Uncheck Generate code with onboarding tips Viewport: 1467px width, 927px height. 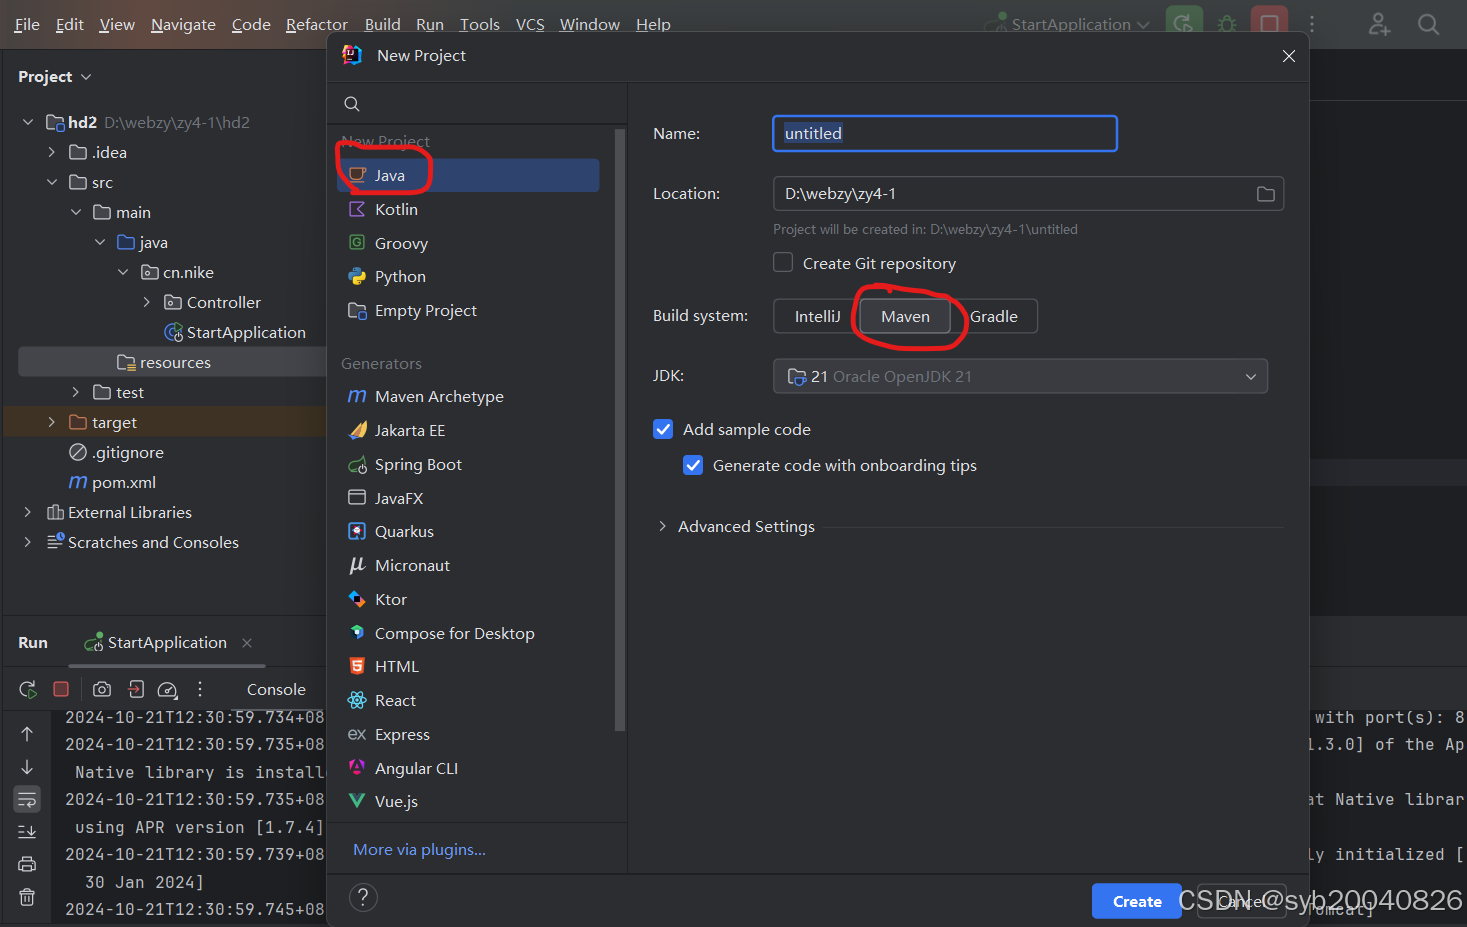coord(693,465)
